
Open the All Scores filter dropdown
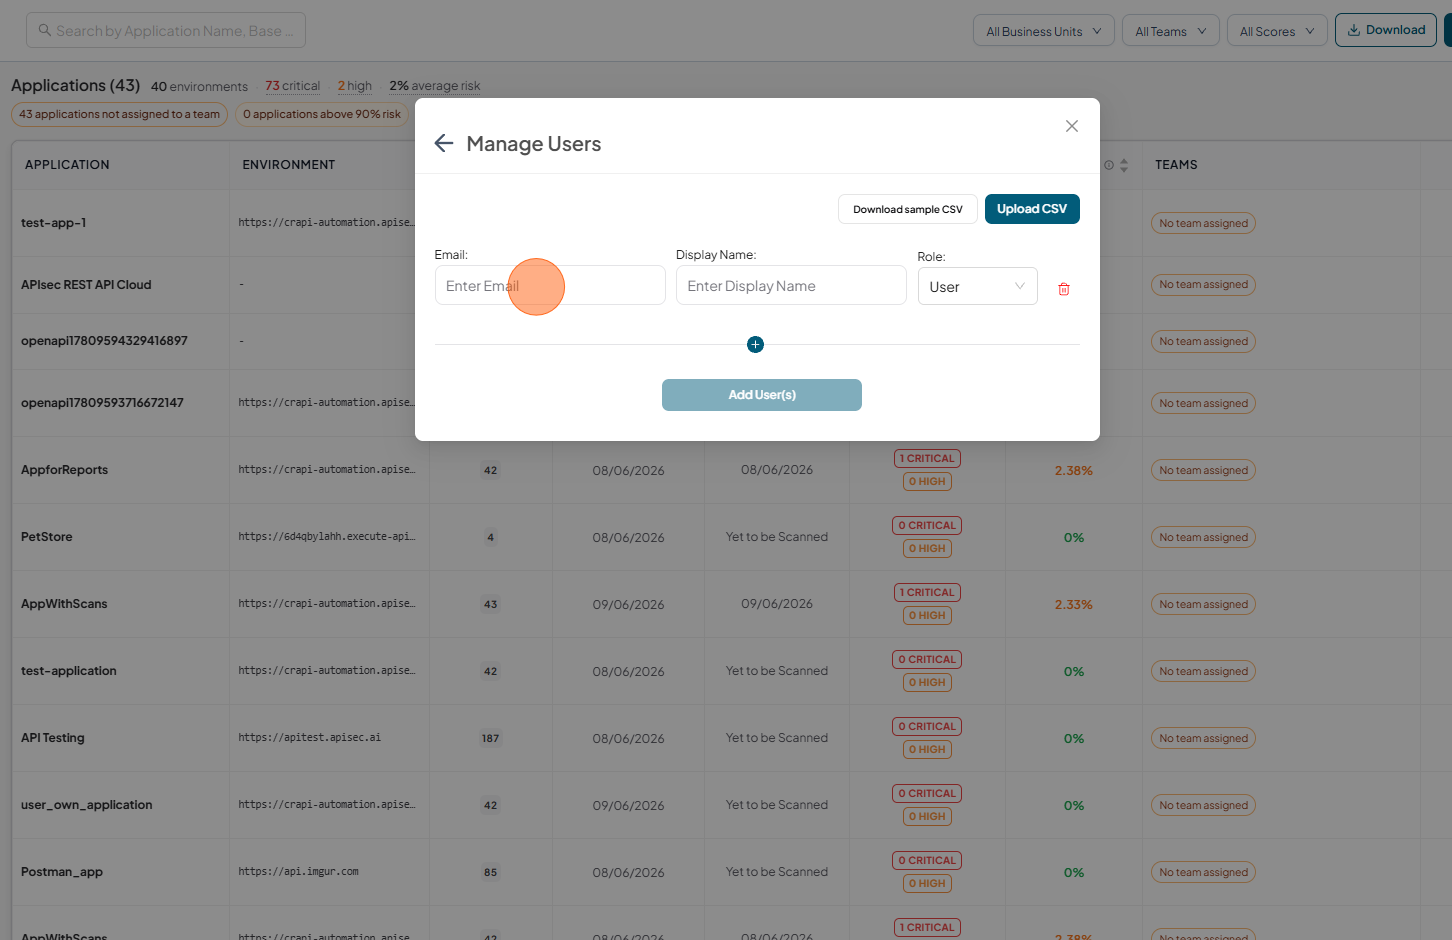pyautogui.click(x=1277, y=31)
